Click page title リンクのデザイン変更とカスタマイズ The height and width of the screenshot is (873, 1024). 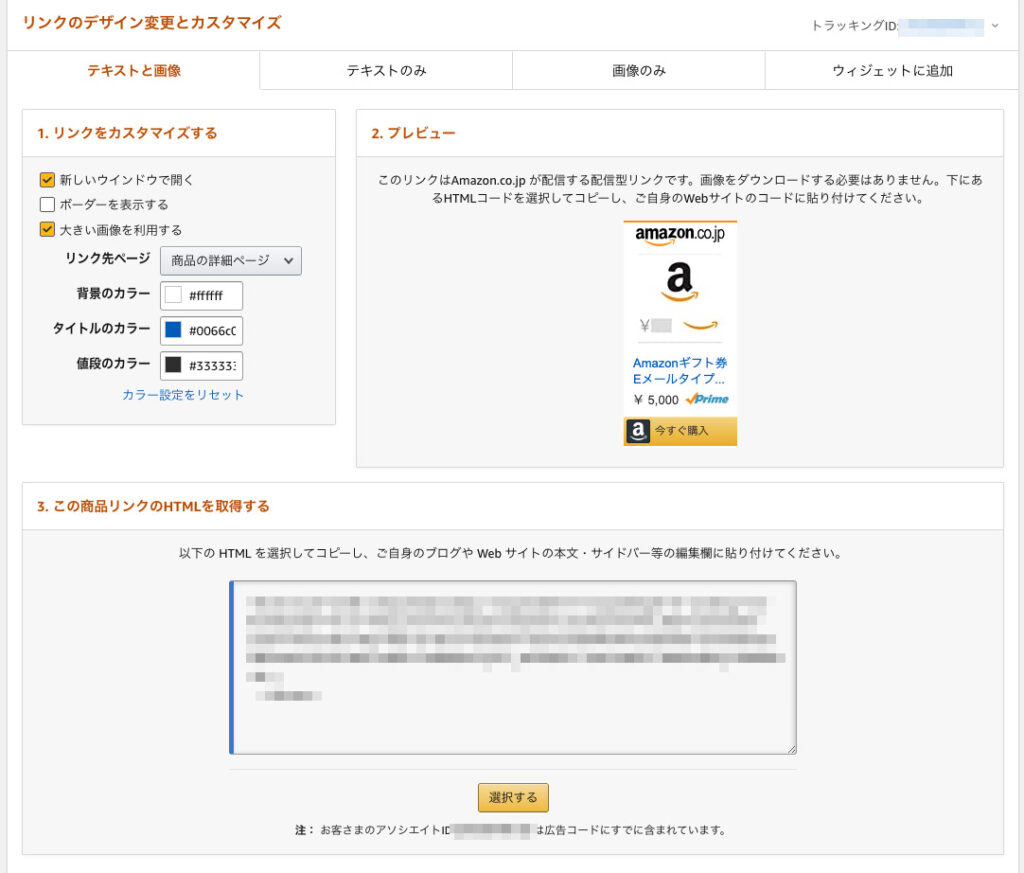coord(152,23)
